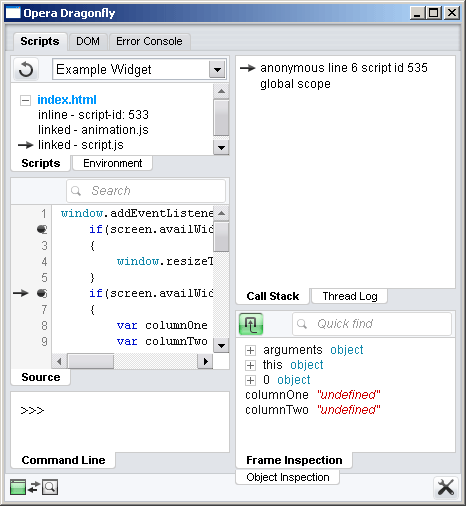Click the var columnOne code line
The image size is (466, 506).
tap(162, 325)
